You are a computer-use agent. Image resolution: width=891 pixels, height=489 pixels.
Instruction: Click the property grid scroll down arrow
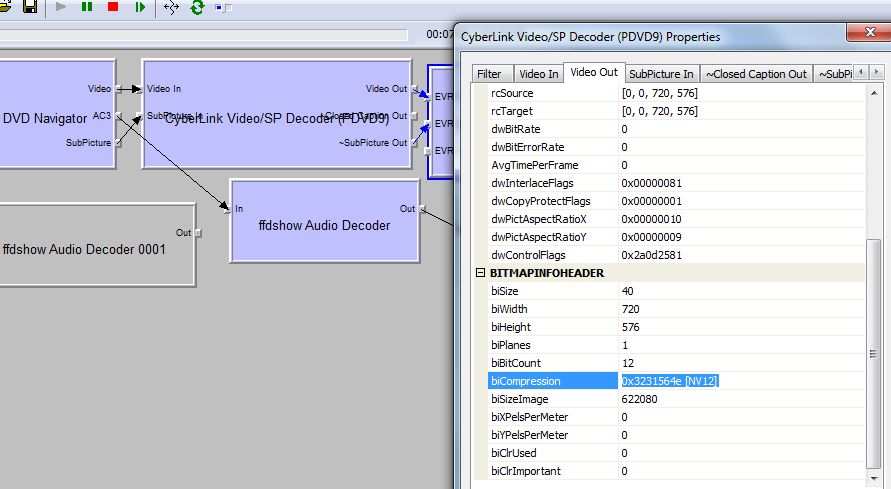click(x=874, y=478)
